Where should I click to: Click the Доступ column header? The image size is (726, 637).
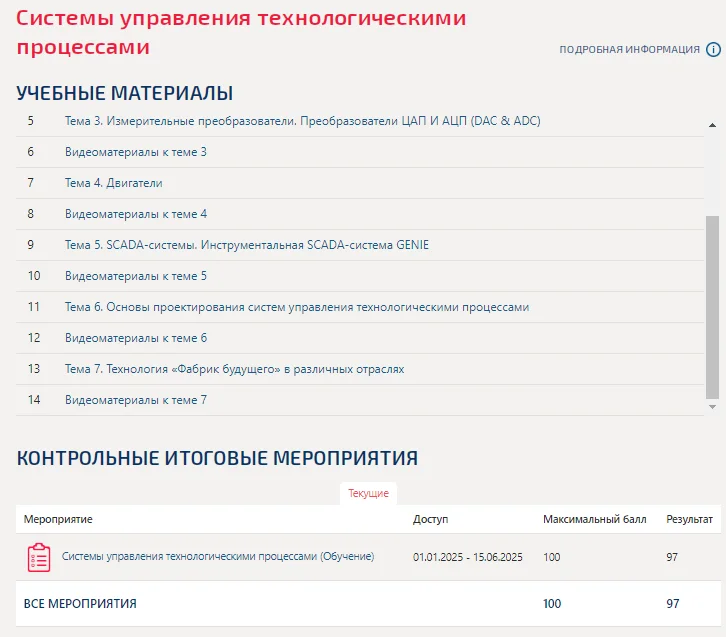pyautogui.click(x=430, y=519)
